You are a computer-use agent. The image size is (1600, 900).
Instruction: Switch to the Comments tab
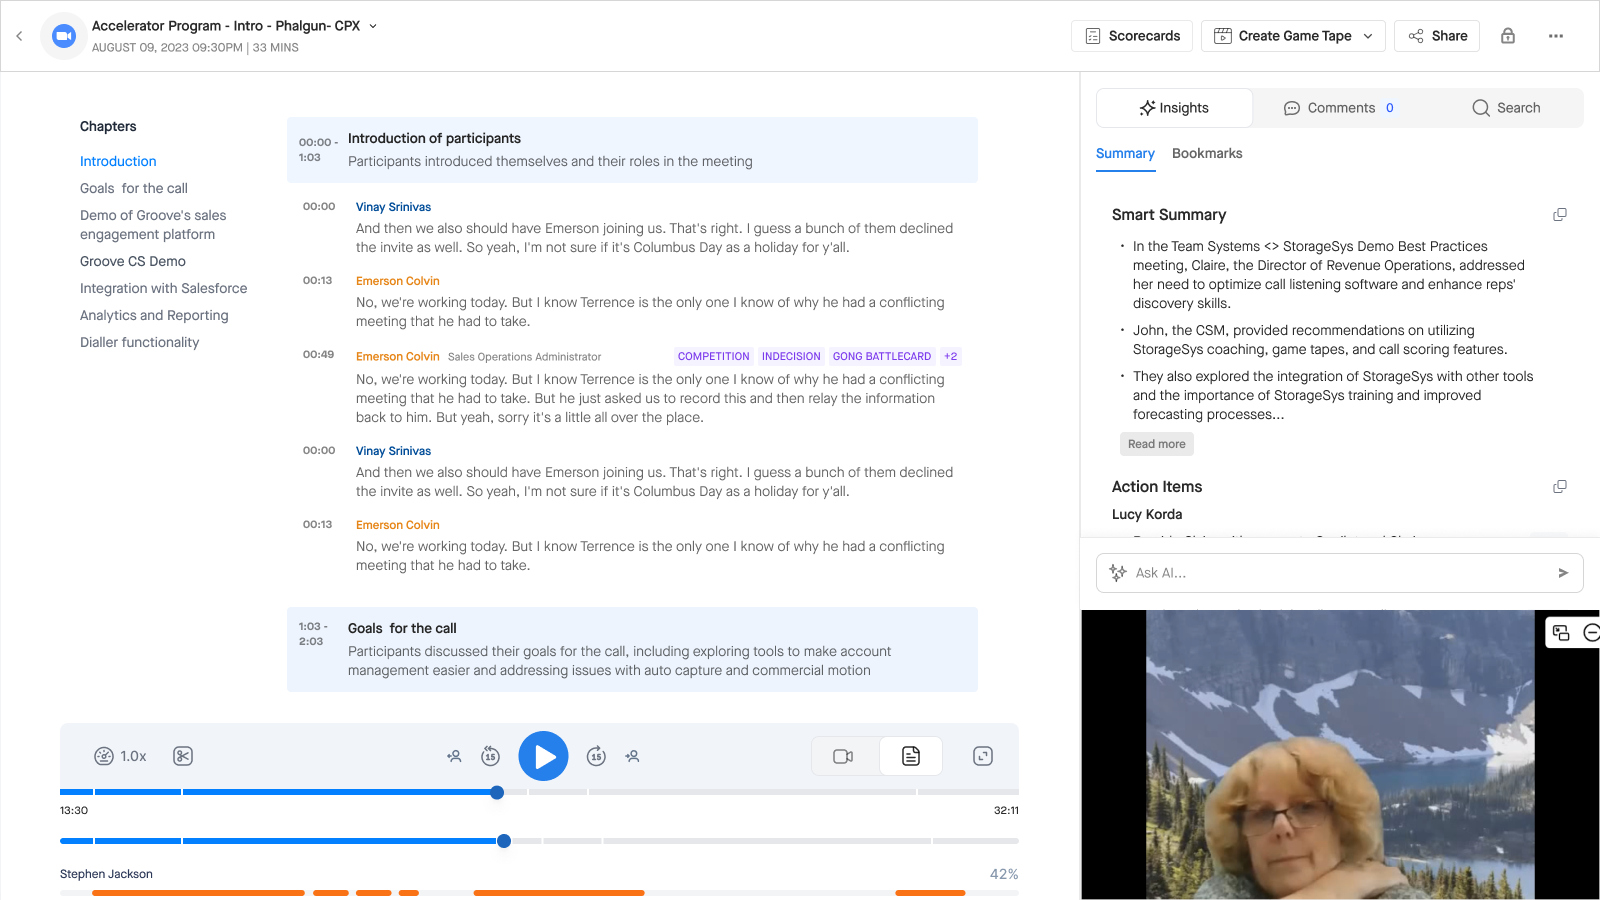(1338, 108)
